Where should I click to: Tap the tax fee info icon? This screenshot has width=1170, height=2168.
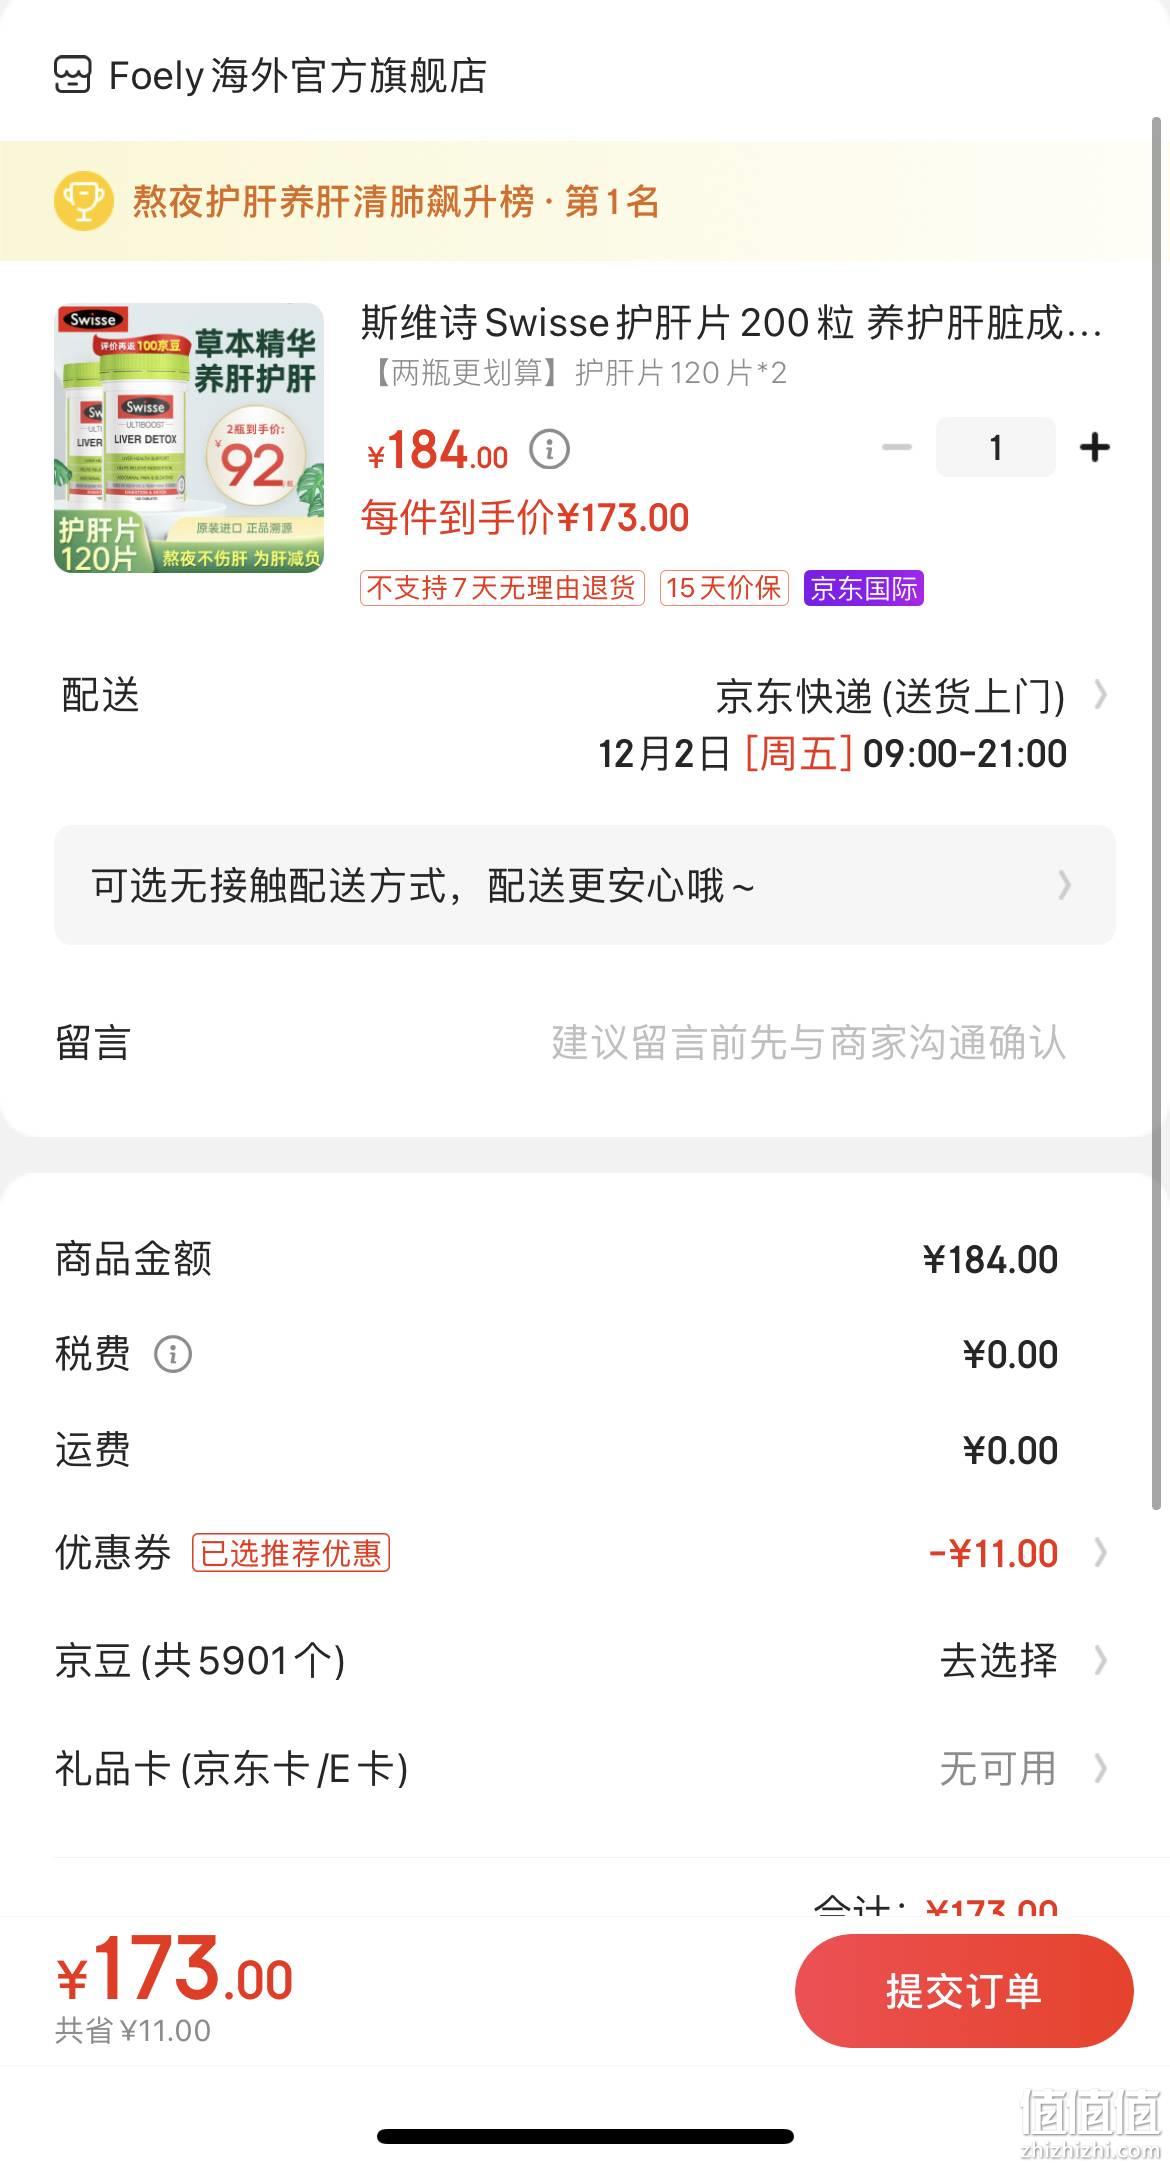click(x=173, y=1354)
